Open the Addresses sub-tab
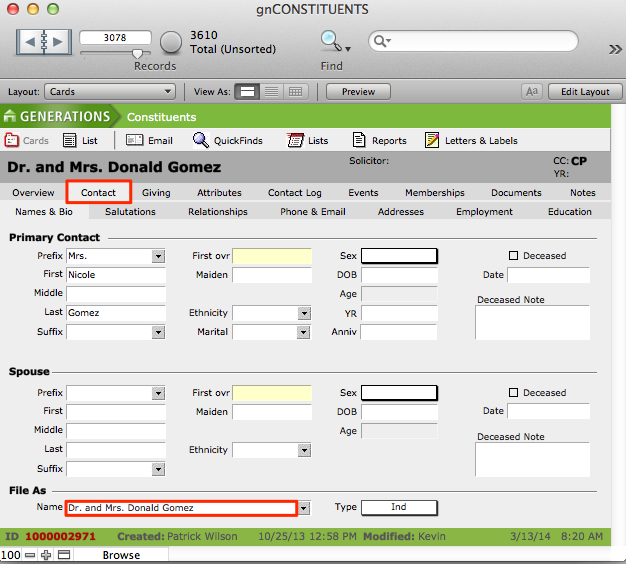 click(400, 212)
